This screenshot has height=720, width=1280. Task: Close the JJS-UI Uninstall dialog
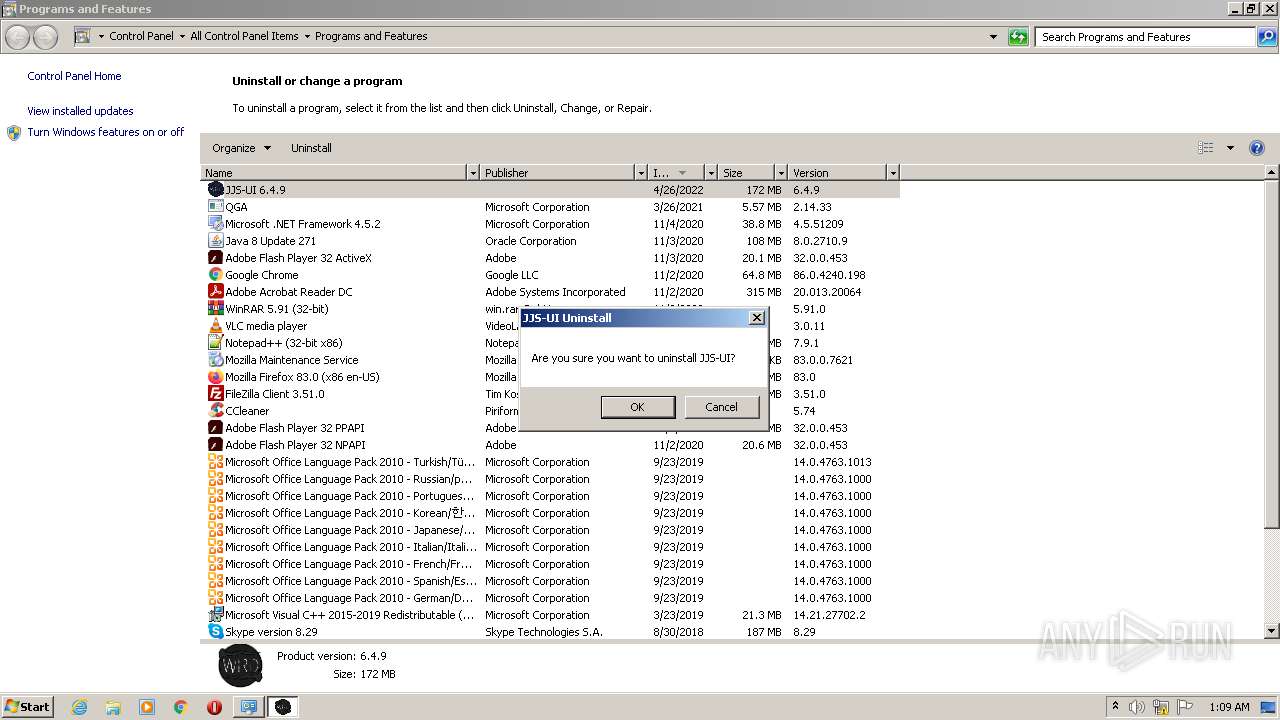(757, 318)
